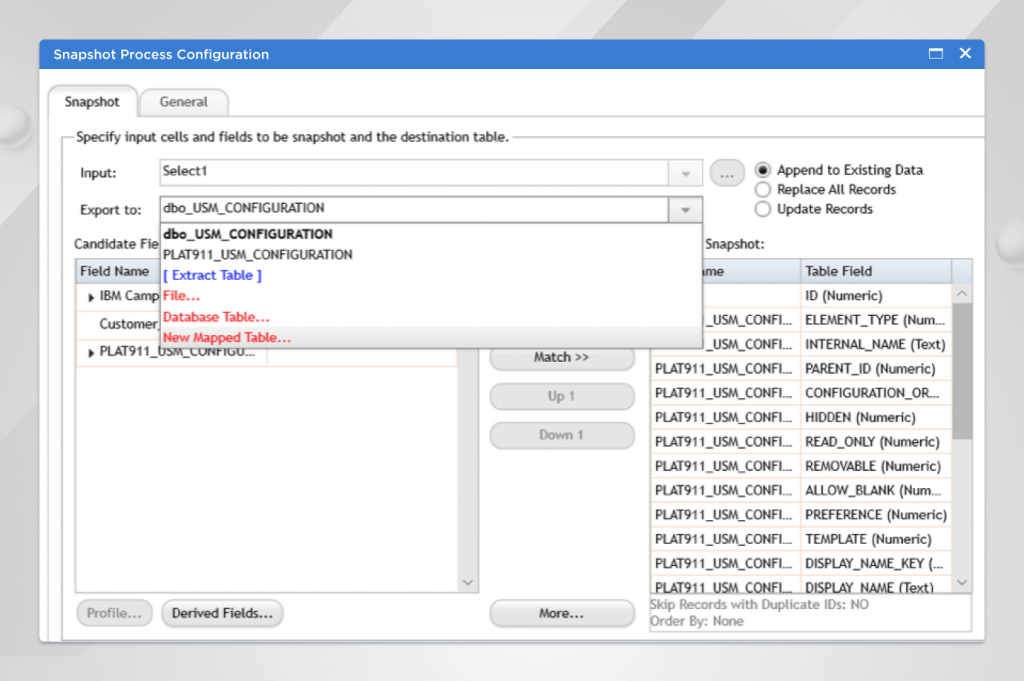Image resolution: width=1024 pixels, height=681 pixels.
Task: Open the Input dropdown arrow
Action: coord(686,172)
